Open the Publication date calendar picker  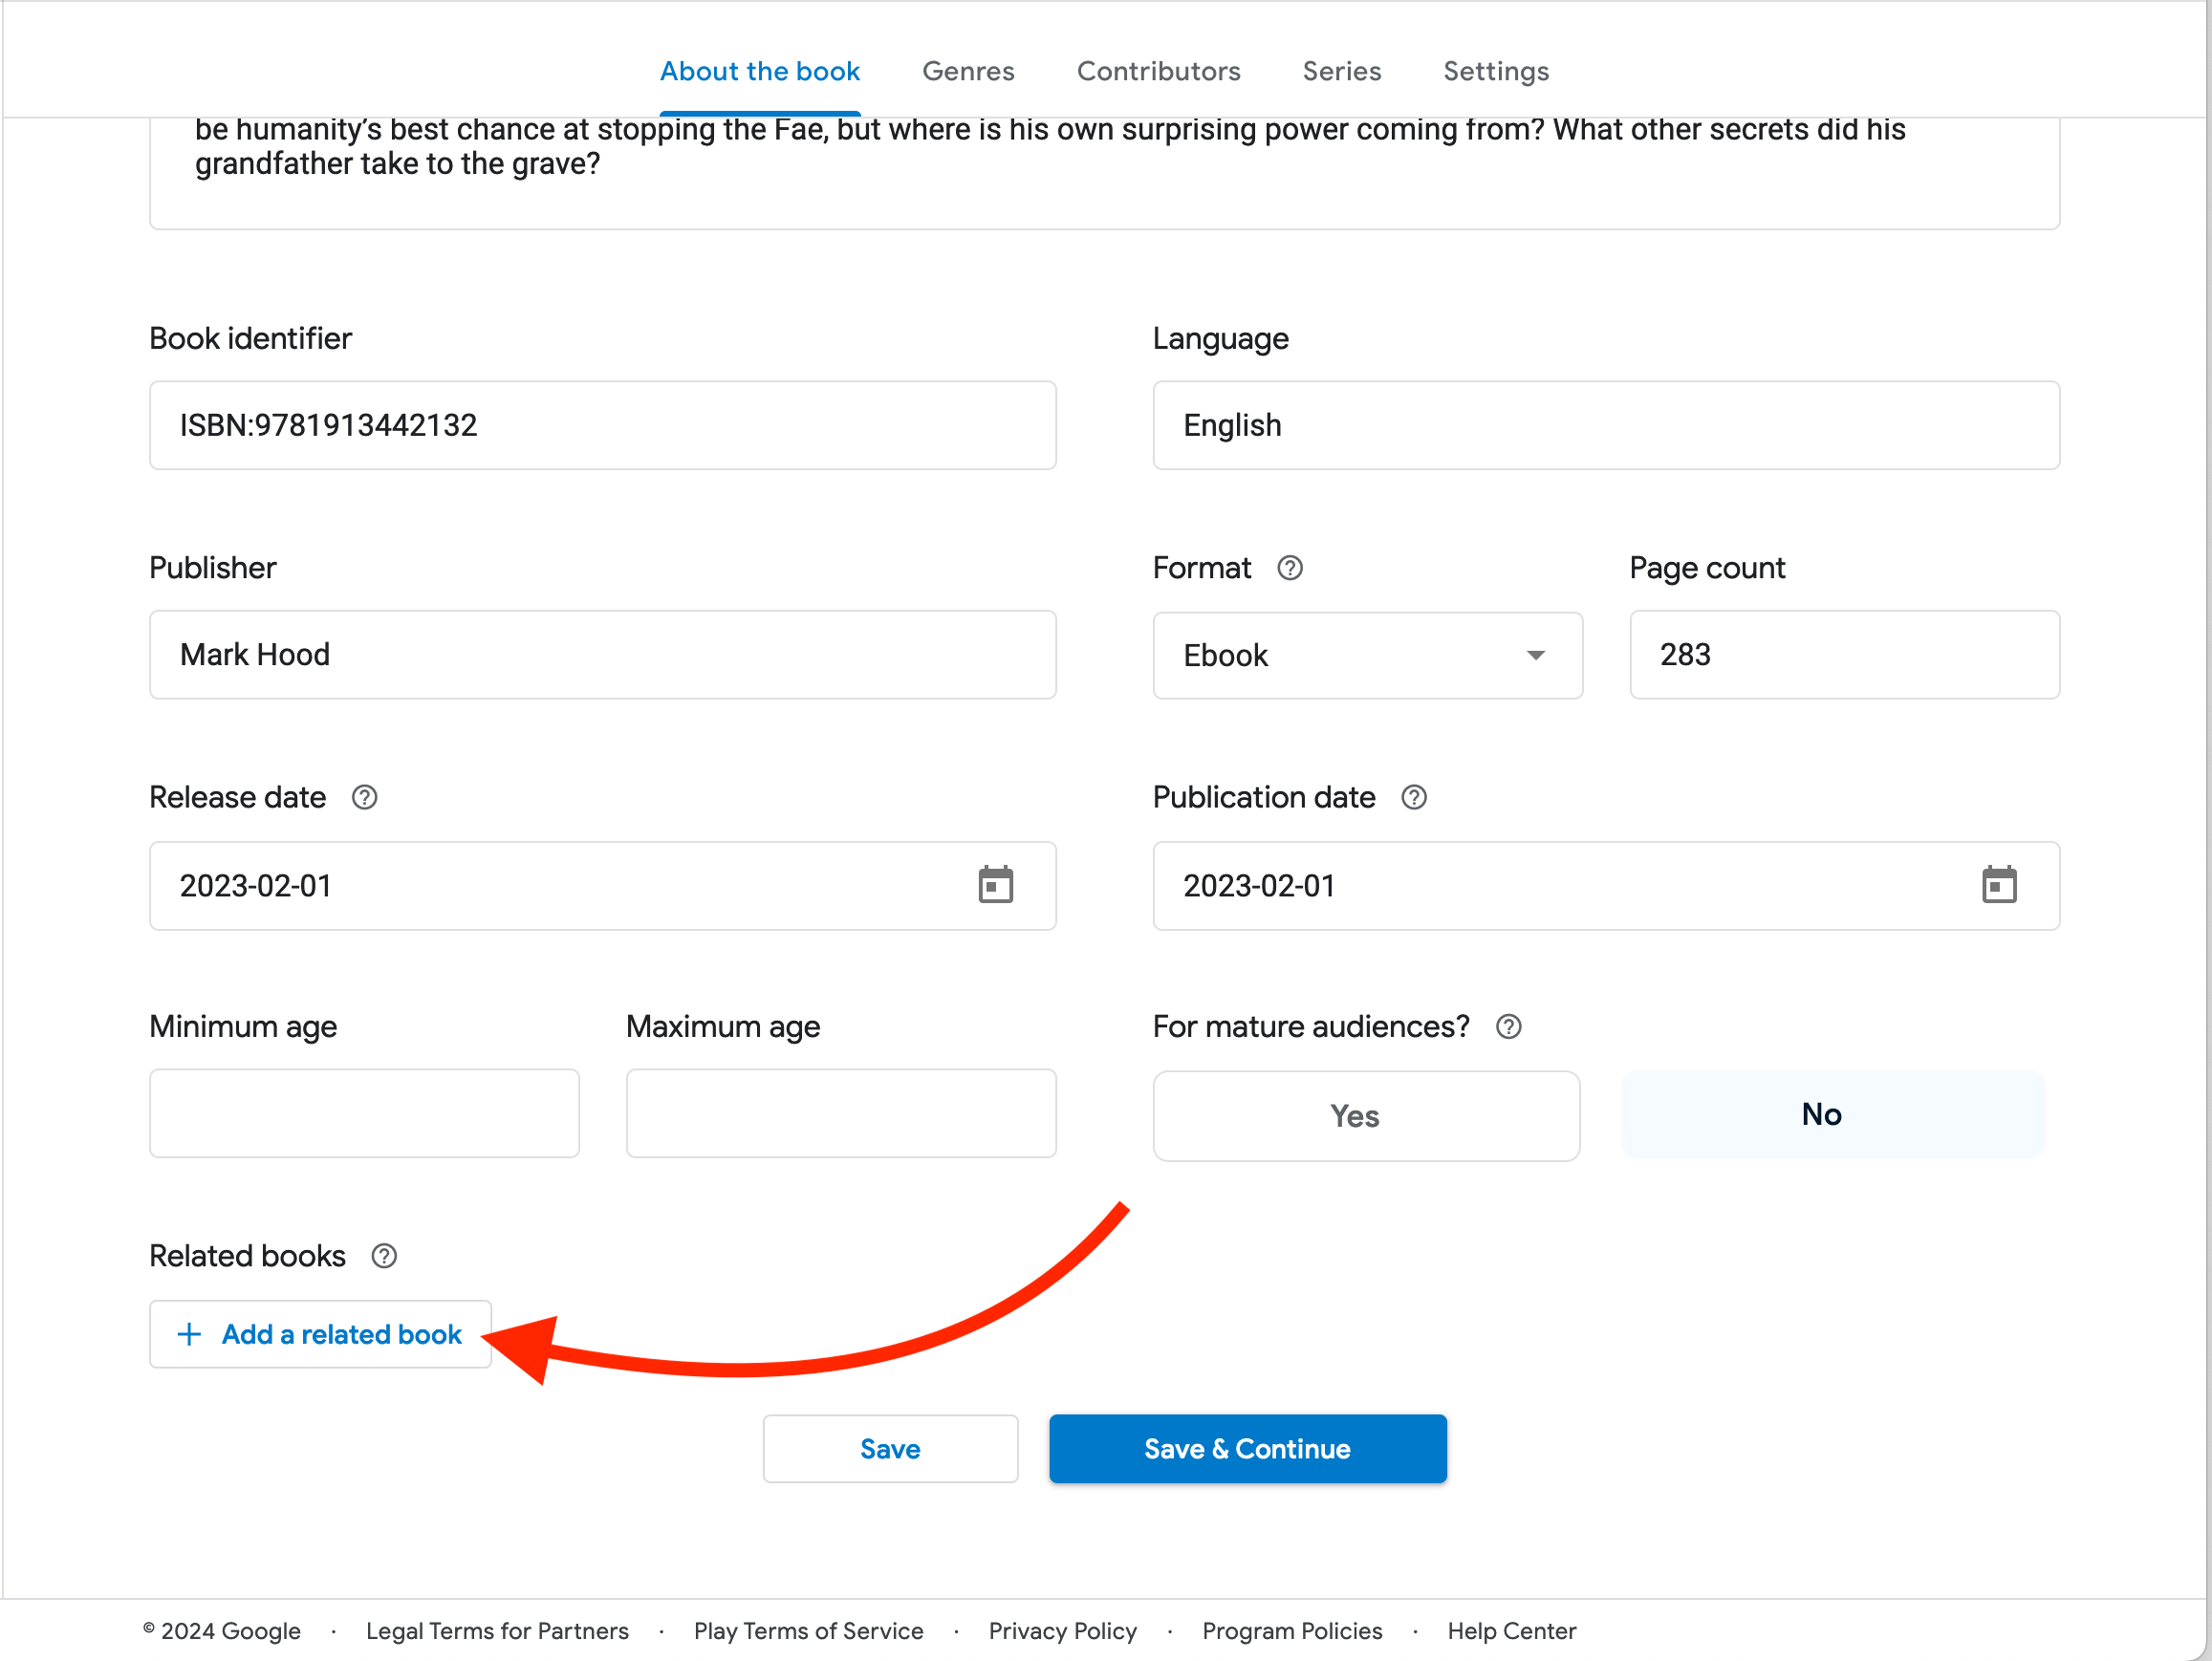point(1998,885)
